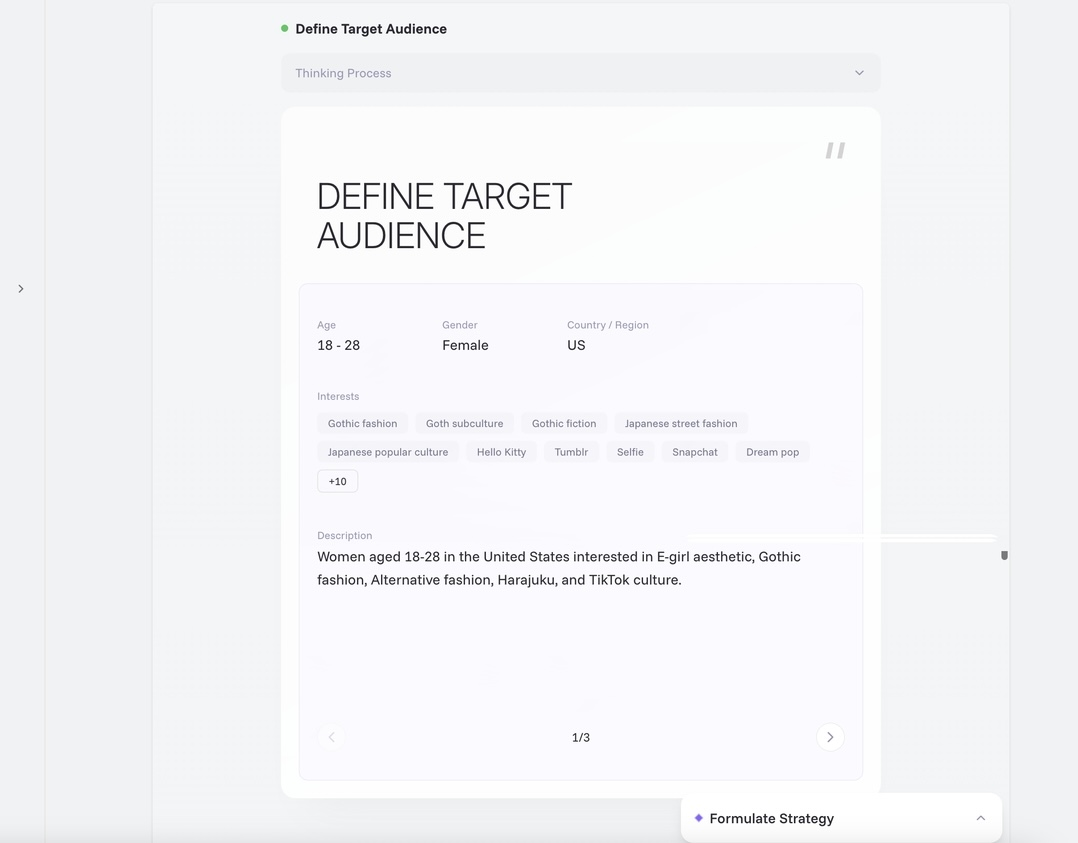Click the Formulate Strategy diamond icon
The height and width of the screenshot is (843, 1078).
point(698,818)
